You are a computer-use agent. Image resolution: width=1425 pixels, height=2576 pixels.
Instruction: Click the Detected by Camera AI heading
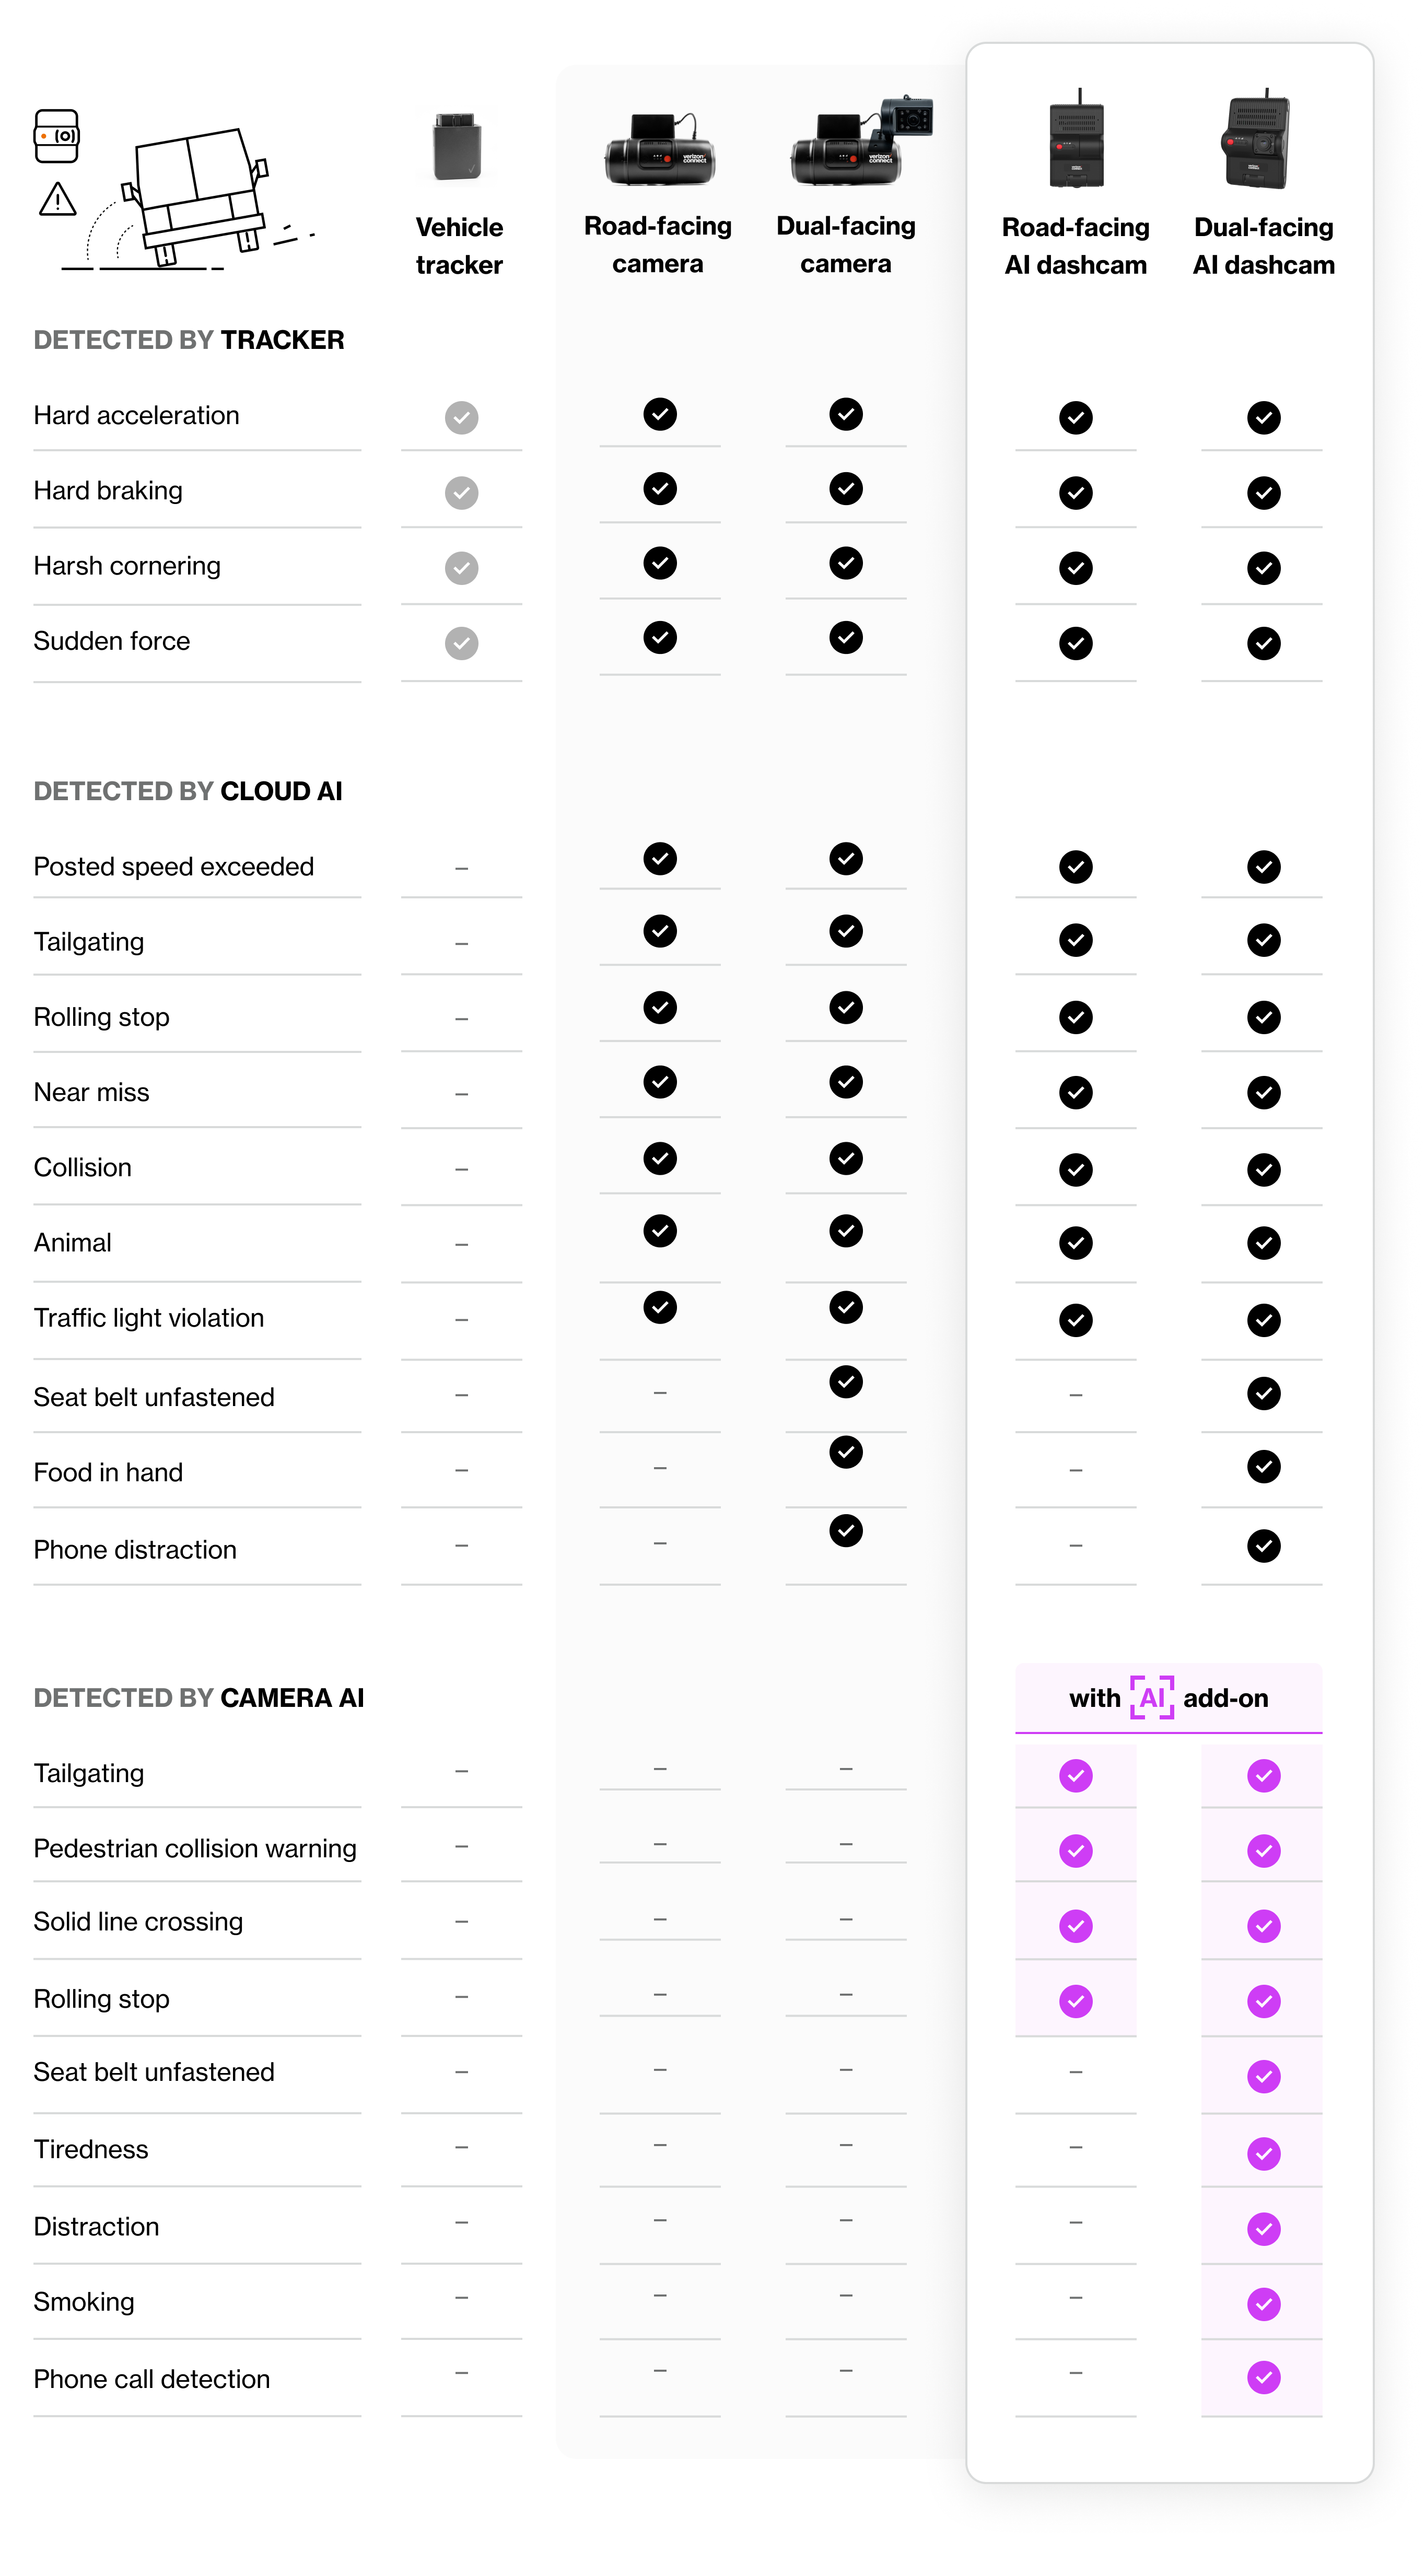pos(199,1698)
